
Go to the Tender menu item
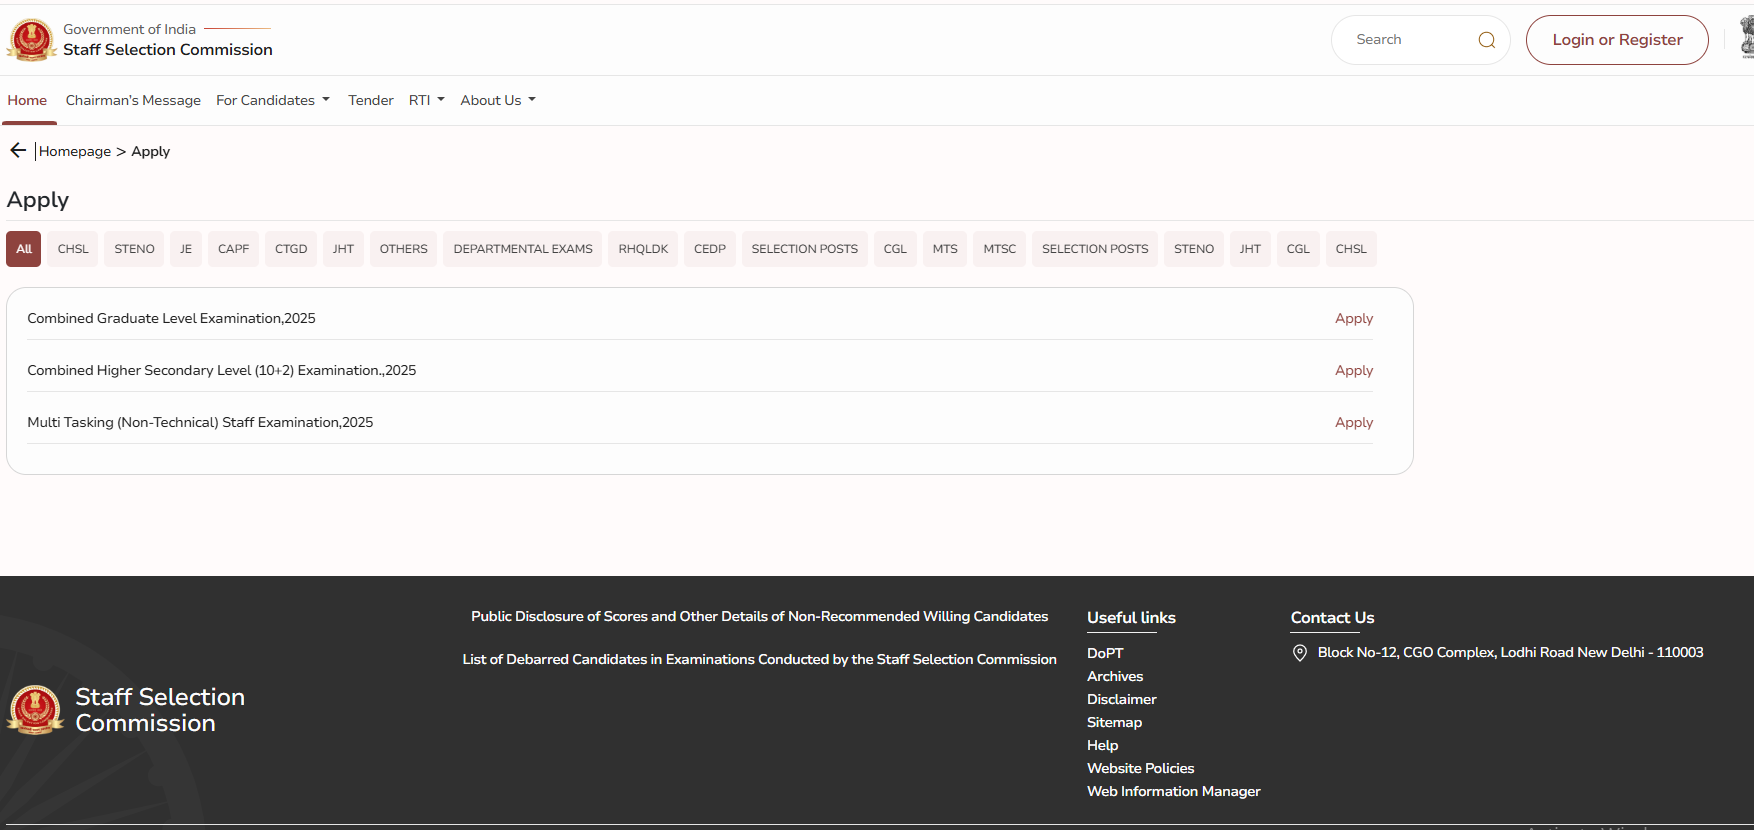coord(370,100)
